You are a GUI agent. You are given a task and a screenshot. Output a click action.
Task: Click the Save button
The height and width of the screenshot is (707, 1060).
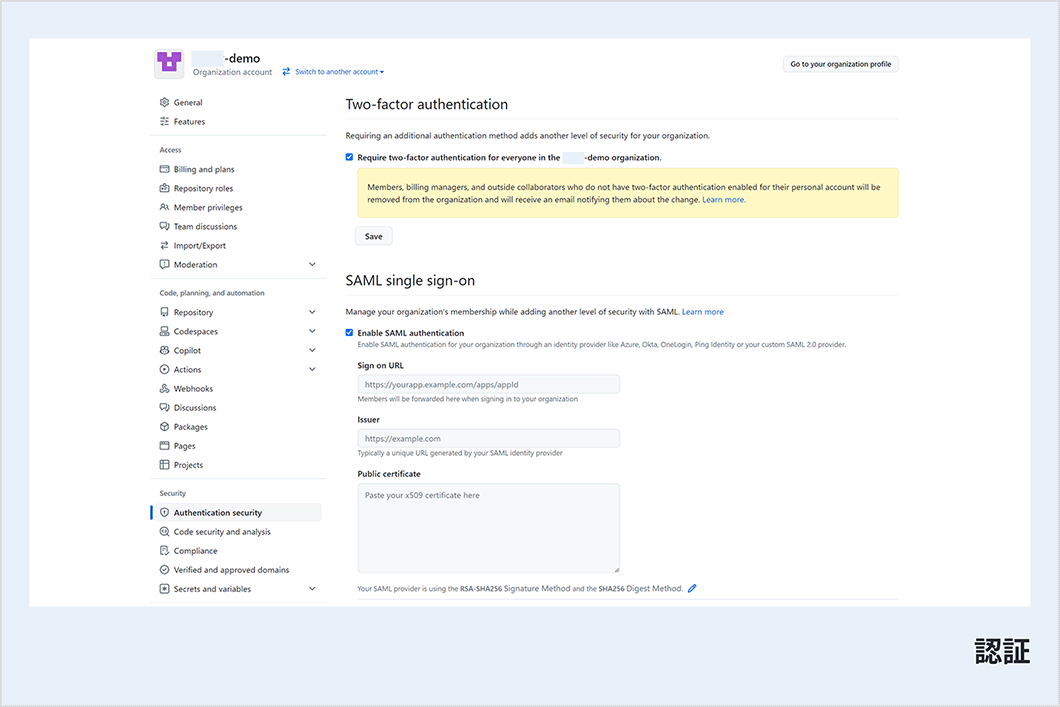click(373, 237)
